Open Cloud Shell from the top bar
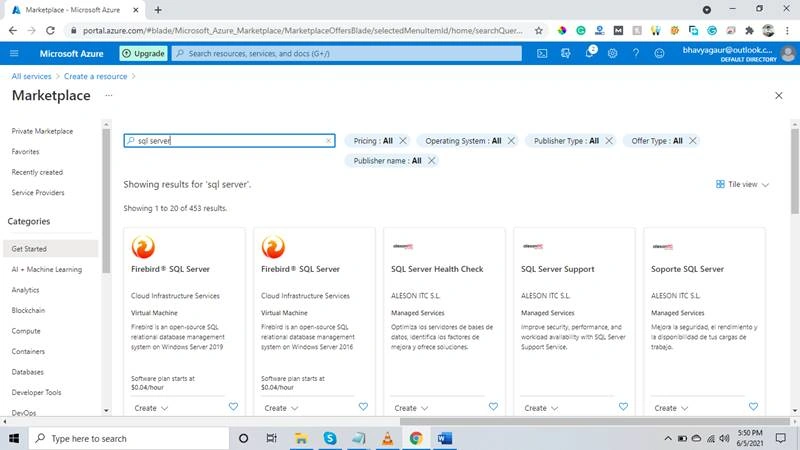This screenshot has width=800, height=450. pos(542,53)
